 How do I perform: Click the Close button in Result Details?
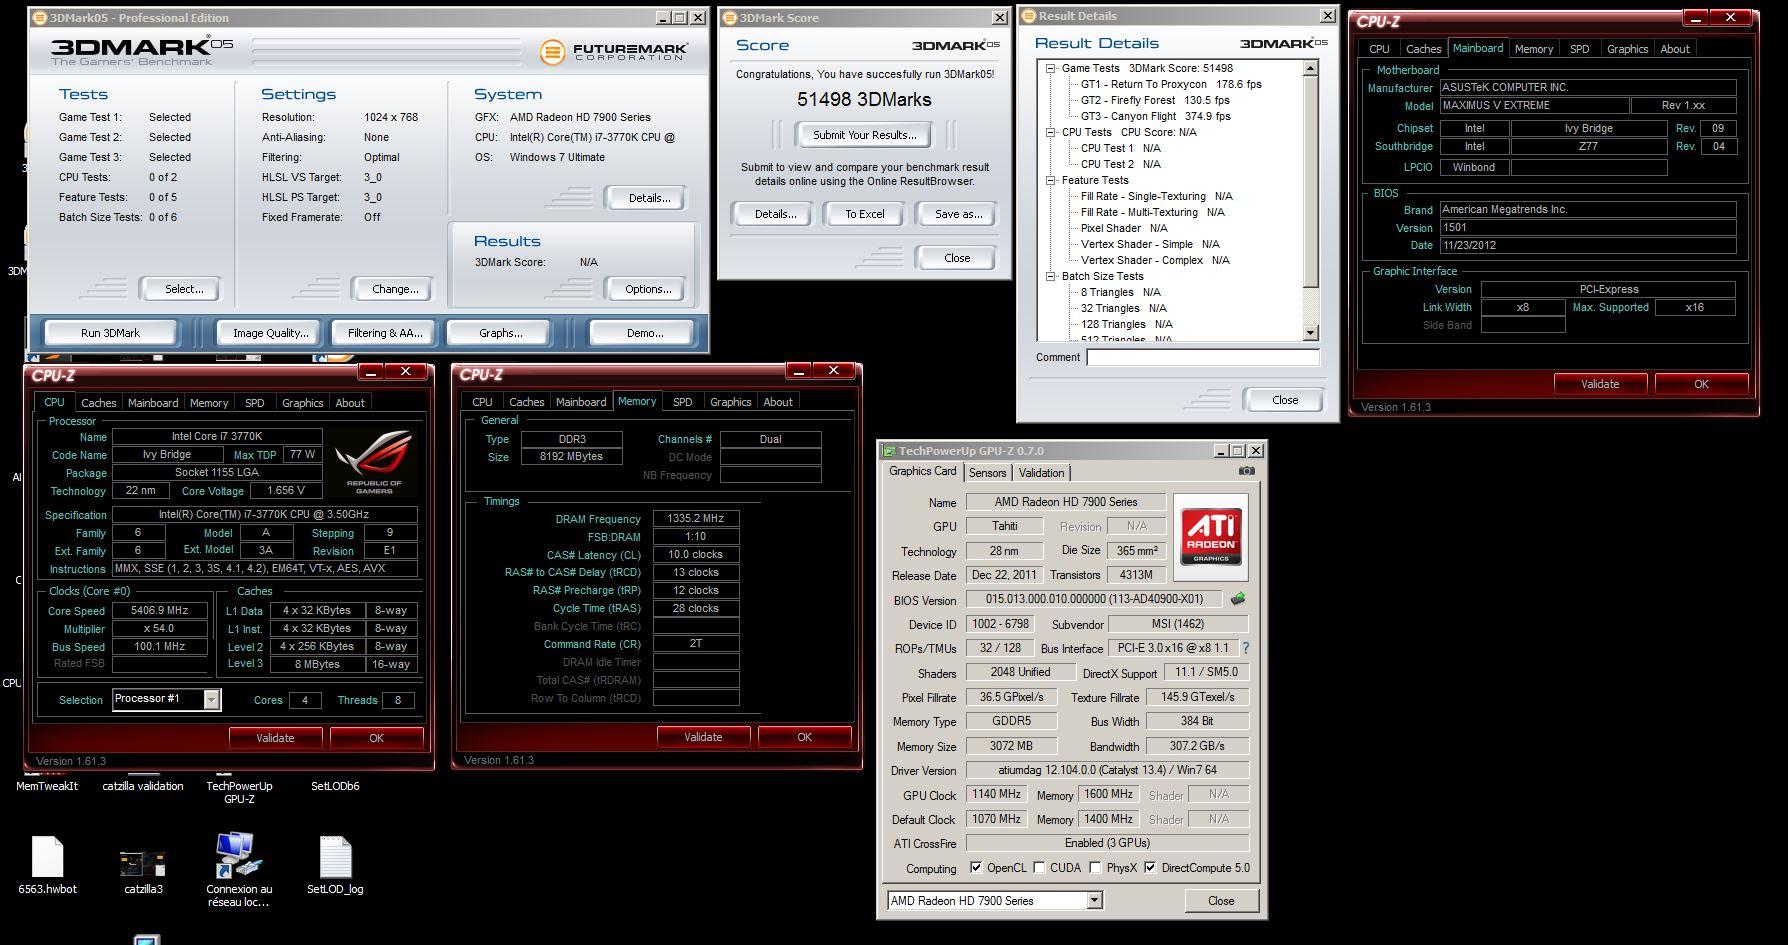click(1285, 400)
